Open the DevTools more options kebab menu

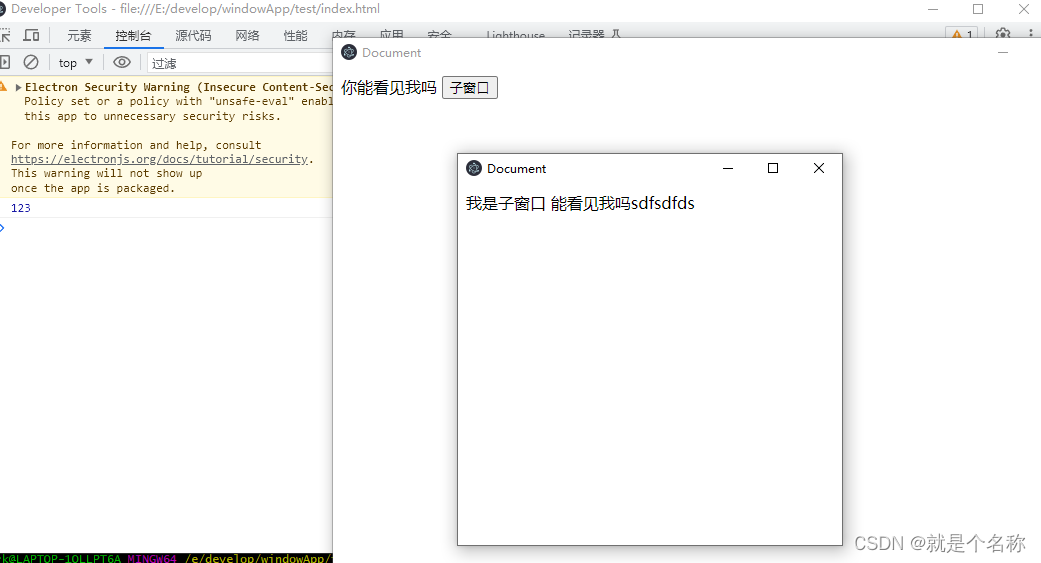[1030, 33]
